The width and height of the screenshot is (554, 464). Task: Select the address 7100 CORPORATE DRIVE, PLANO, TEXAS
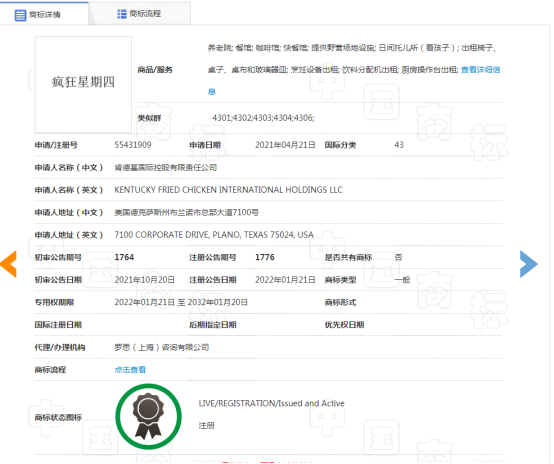point(214,235)
